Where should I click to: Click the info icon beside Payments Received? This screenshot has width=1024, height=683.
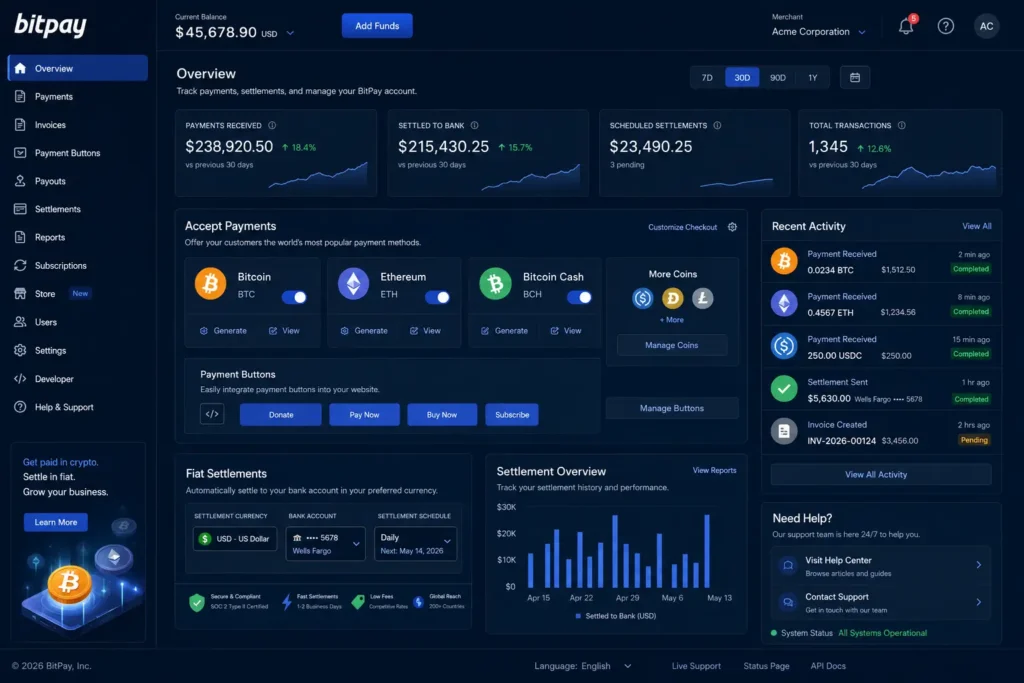point(272,125)
